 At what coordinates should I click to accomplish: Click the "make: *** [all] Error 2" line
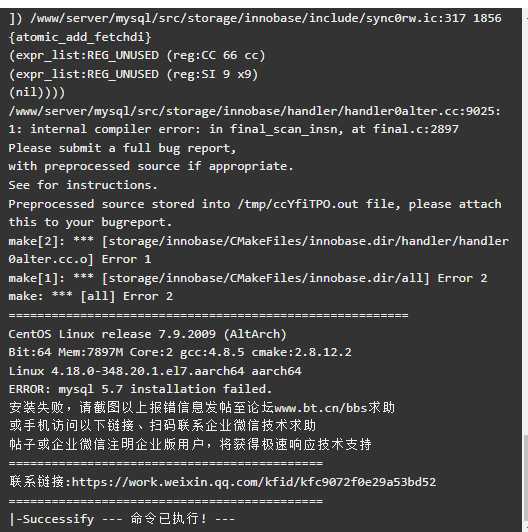tap(91, 297)
